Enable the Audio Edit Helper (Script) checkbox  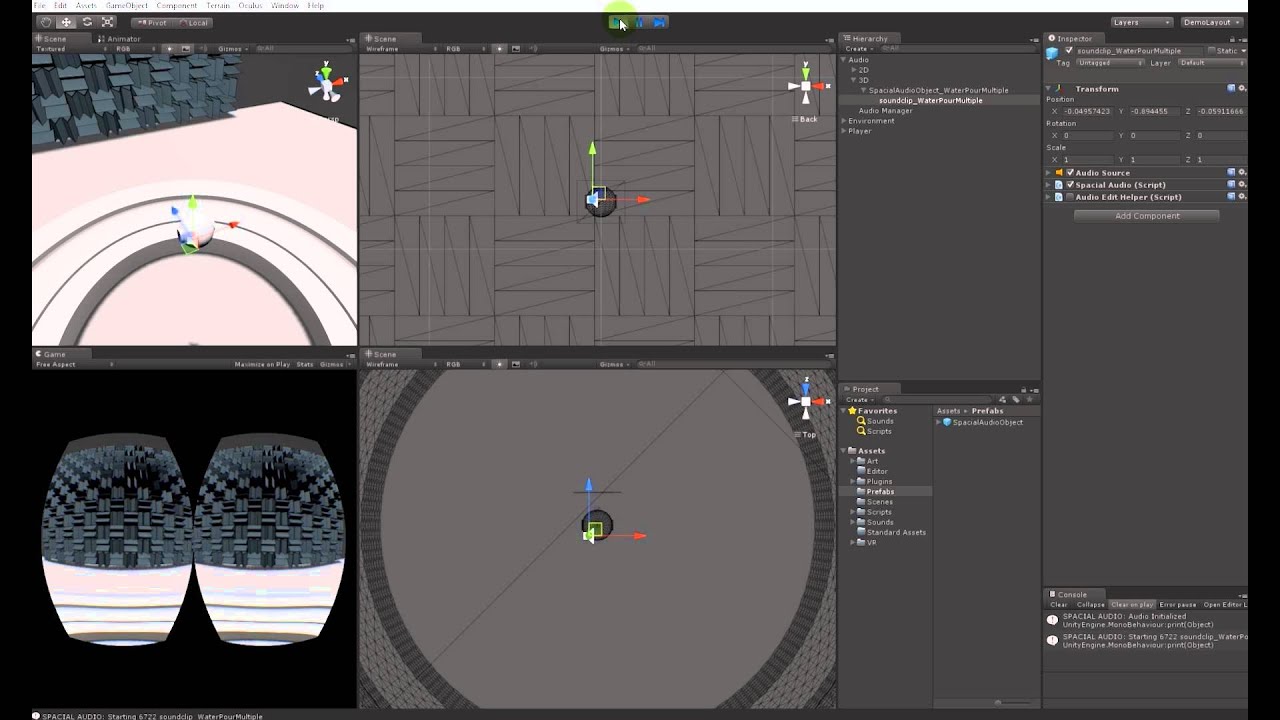pos(1070,196)
